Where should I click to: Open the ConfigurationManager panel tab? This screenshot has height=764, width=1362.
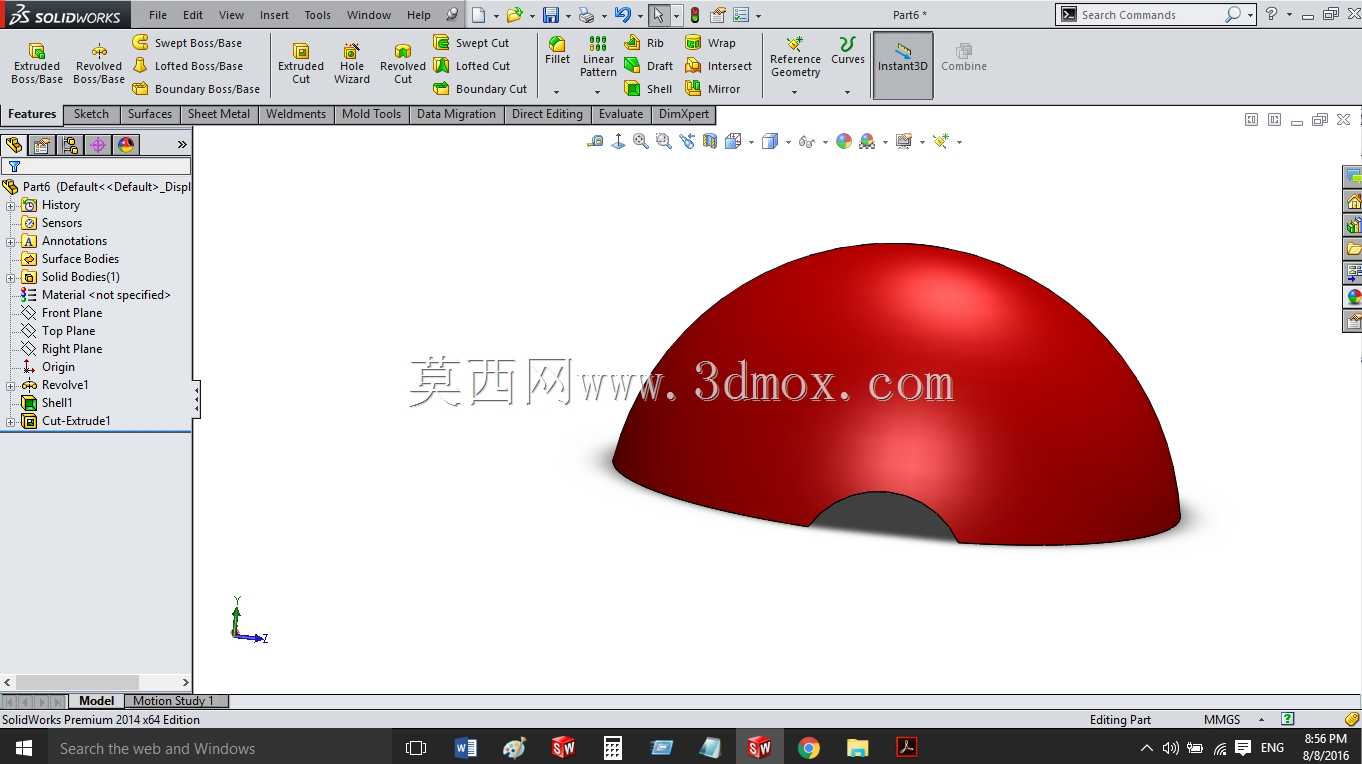70,145
